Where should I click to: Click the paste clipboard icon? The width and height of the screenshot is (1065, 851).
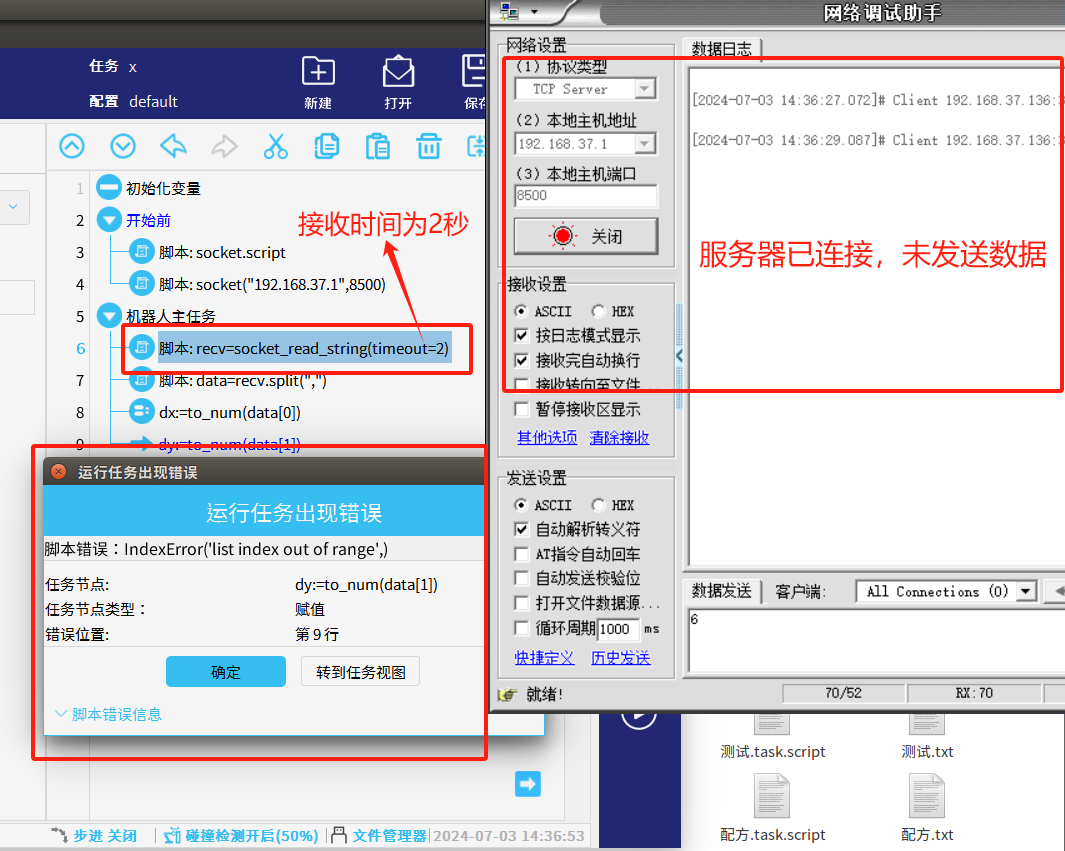pyautogui.click(x=377, y=146)
